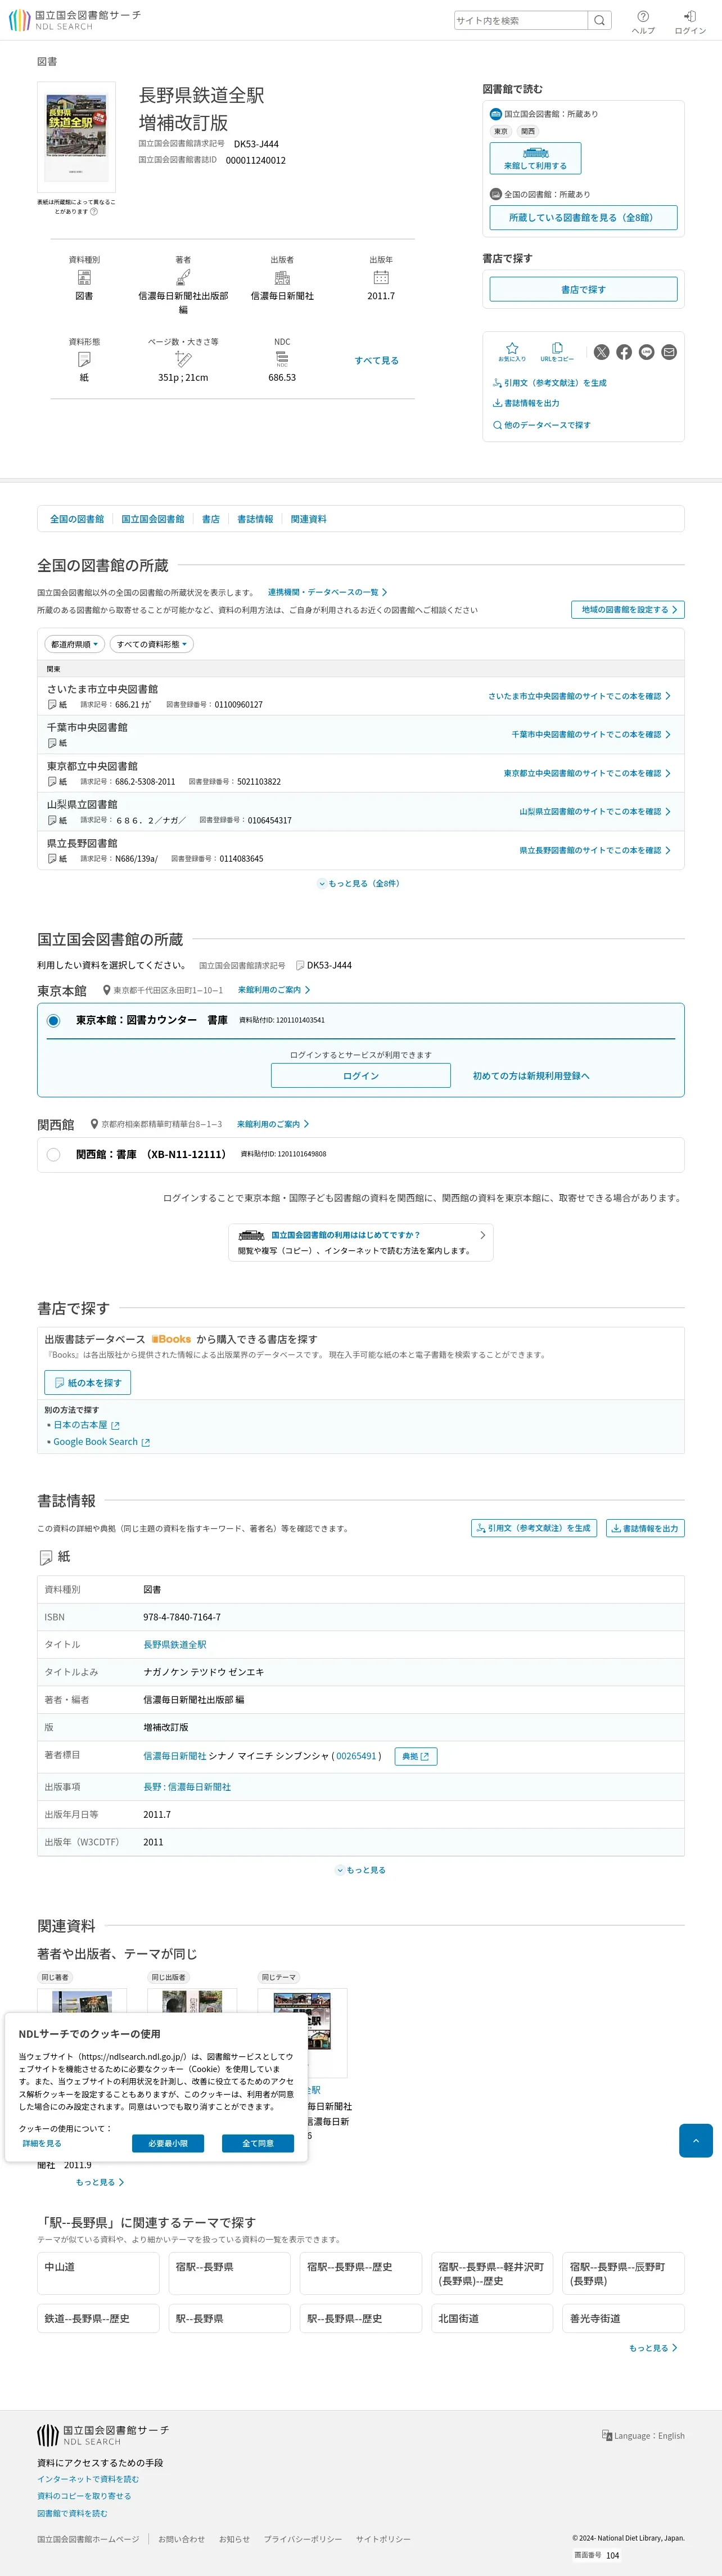Click 他のデータベースで探す search link

[x=541, y=425]
